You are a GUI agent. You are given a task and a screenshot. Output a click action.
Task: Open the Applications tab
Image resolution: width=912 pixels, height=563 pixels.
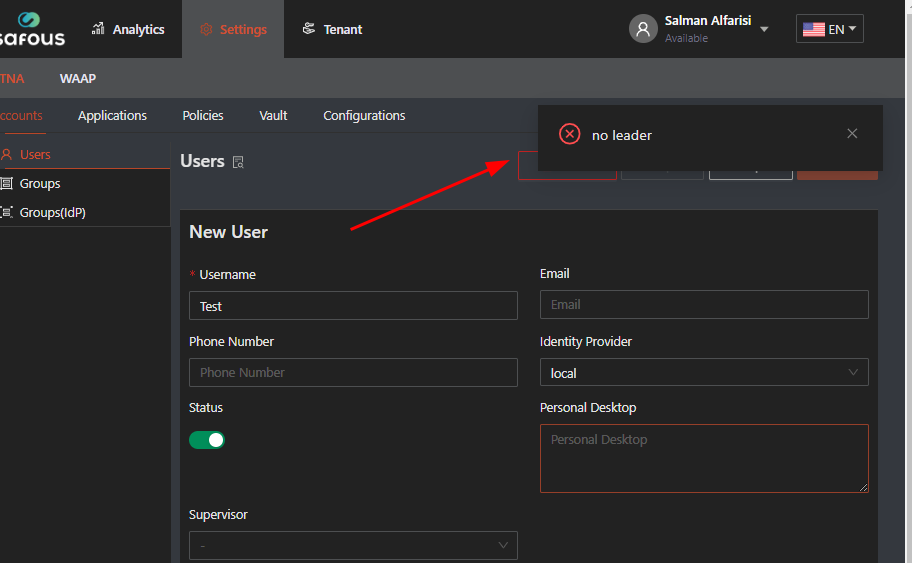pos(112,115)
